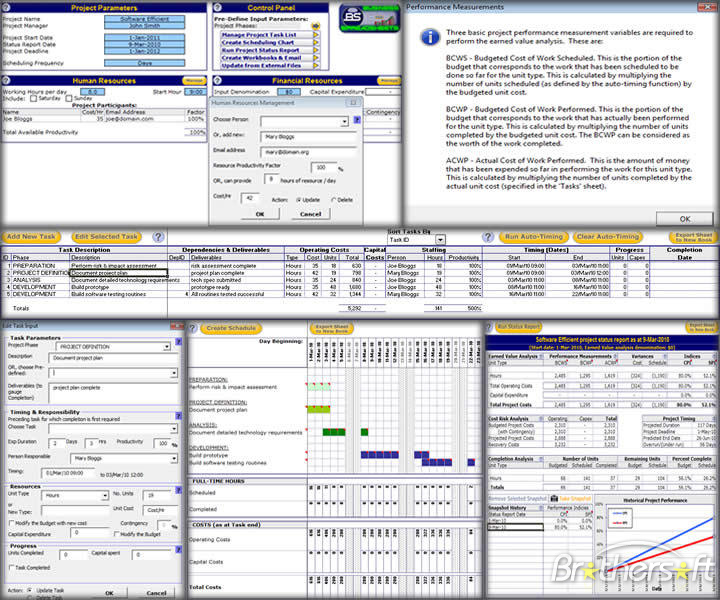Screen dimensions: 720x600
Task: Open the Financial Resources help icon
Action: (x=218, y=80)
